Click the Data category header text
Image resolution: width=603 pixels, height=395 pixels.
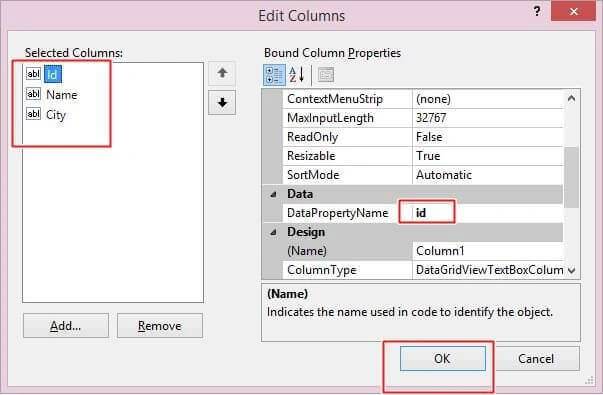(x=300, y=194)
